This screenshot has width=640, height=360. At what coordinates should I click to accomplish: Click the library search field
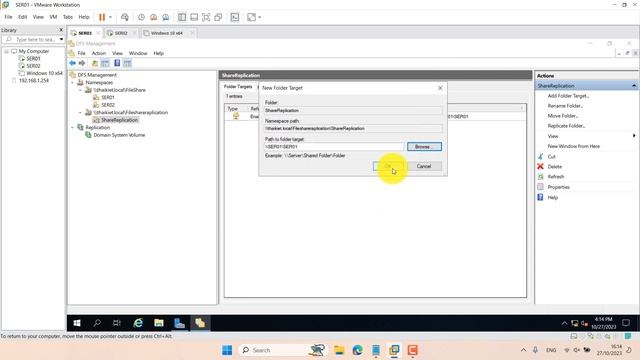click(x=32, y=40)
